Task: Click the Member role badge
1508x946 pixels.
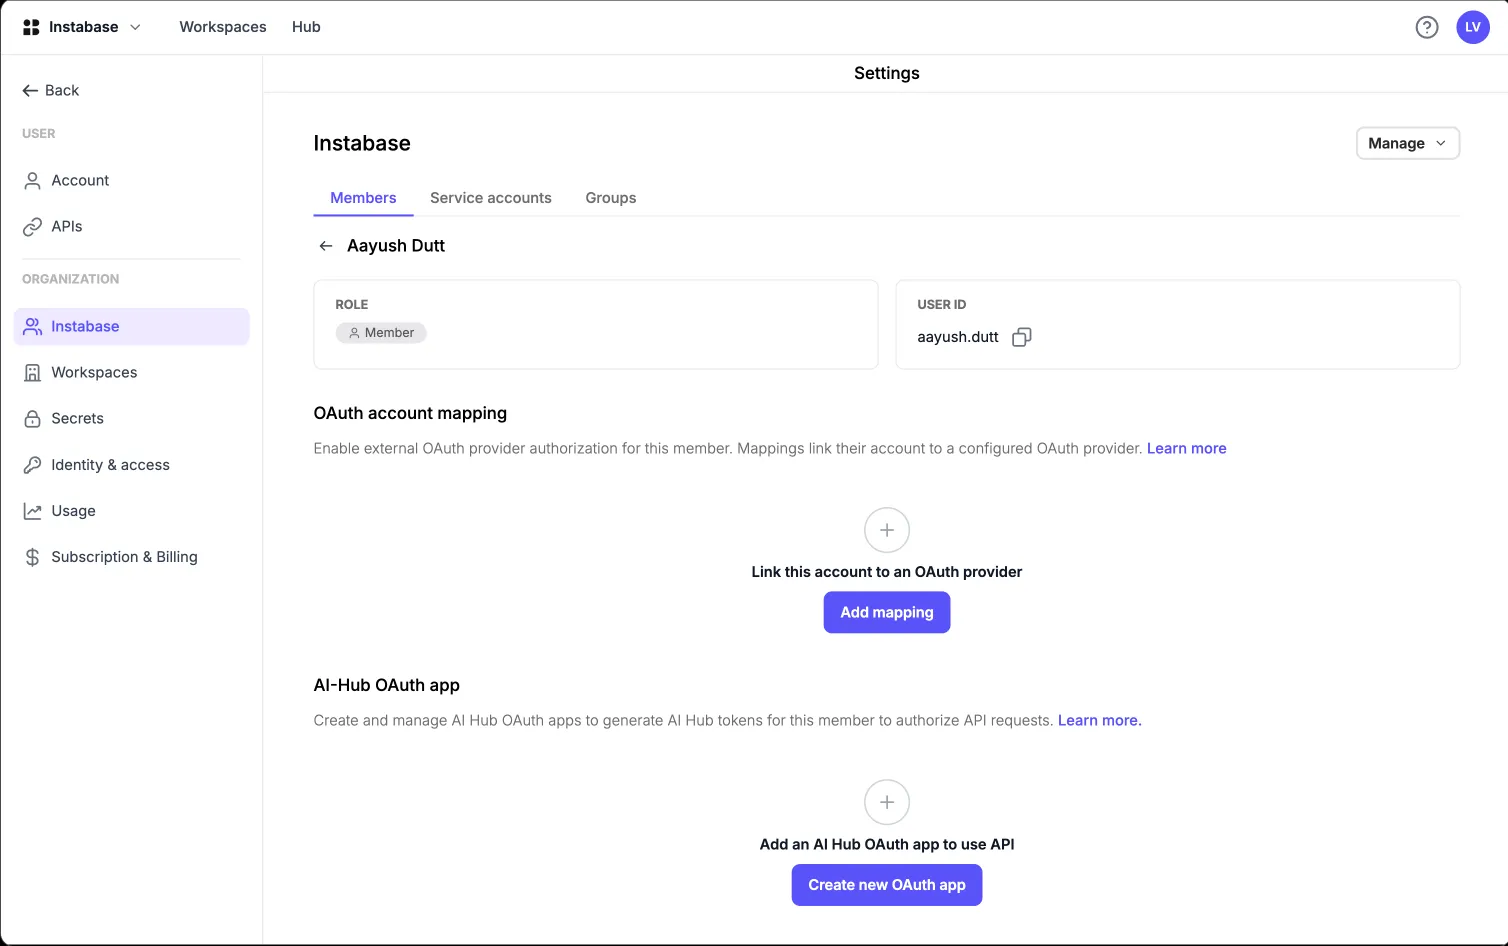Action: point(381,333)
